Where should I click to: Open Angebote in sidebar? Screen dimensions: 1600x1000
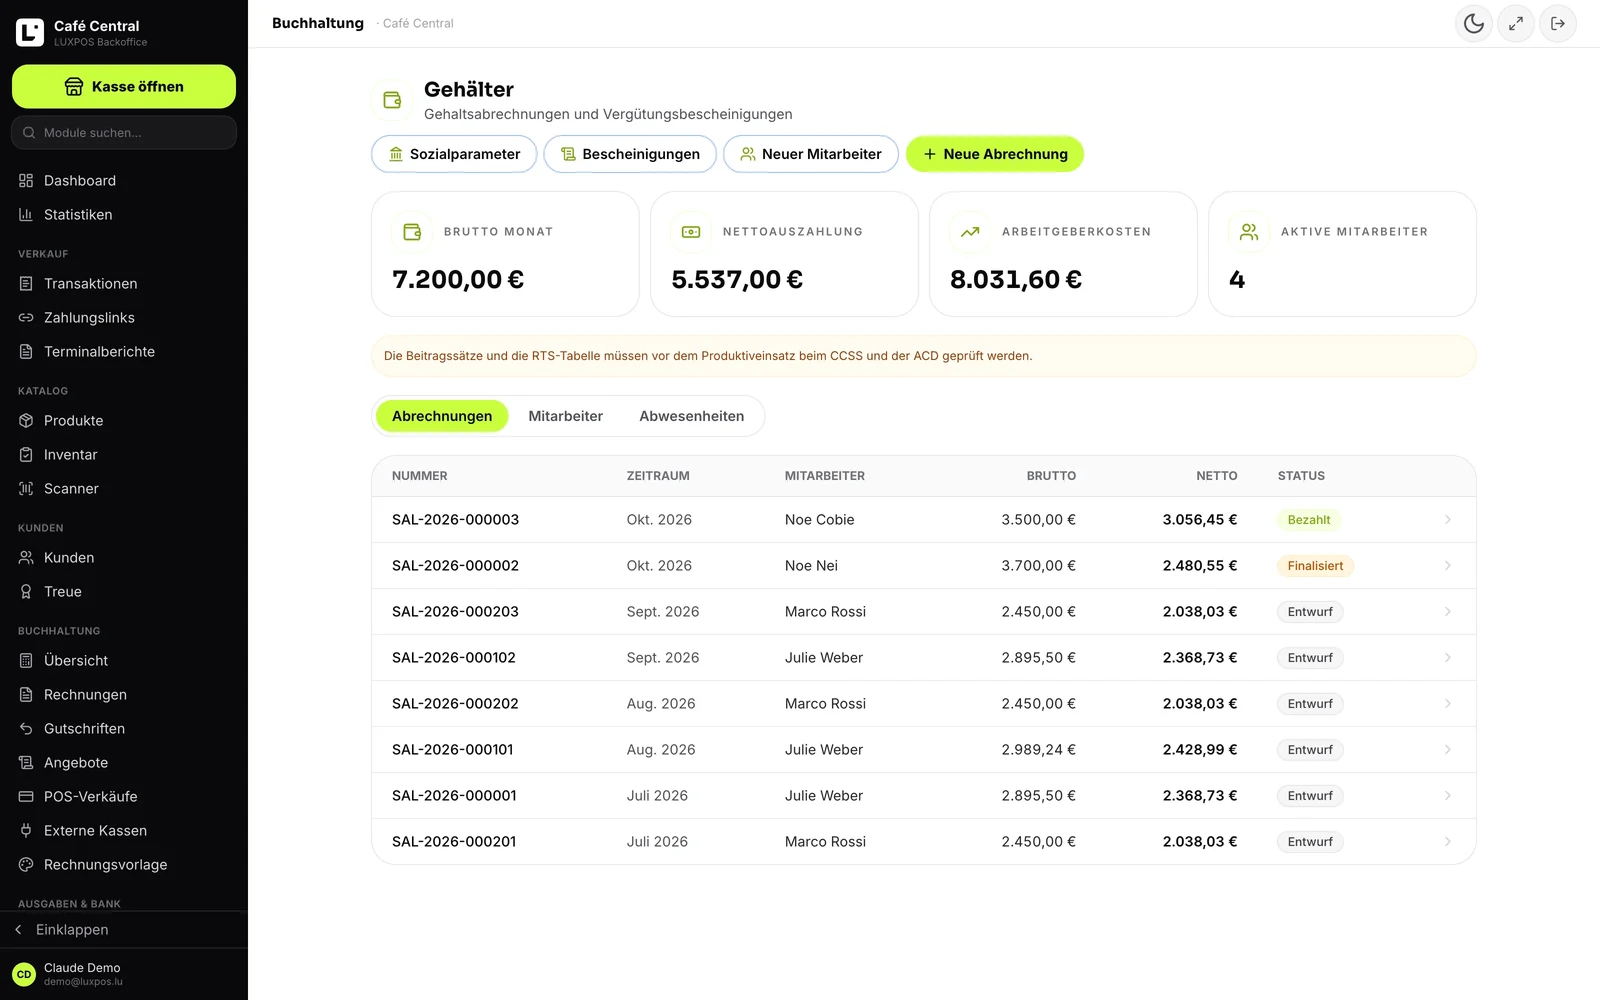(124, 762)
